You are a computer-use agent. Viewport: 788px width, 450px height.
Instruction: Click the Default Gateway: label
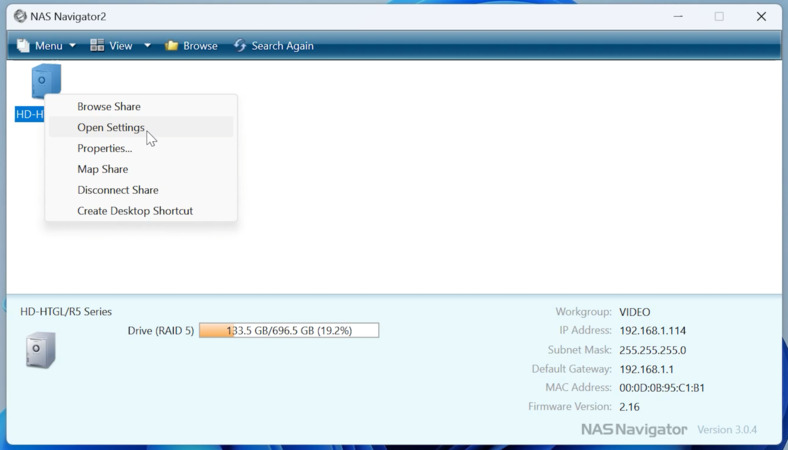click(571, 369)
